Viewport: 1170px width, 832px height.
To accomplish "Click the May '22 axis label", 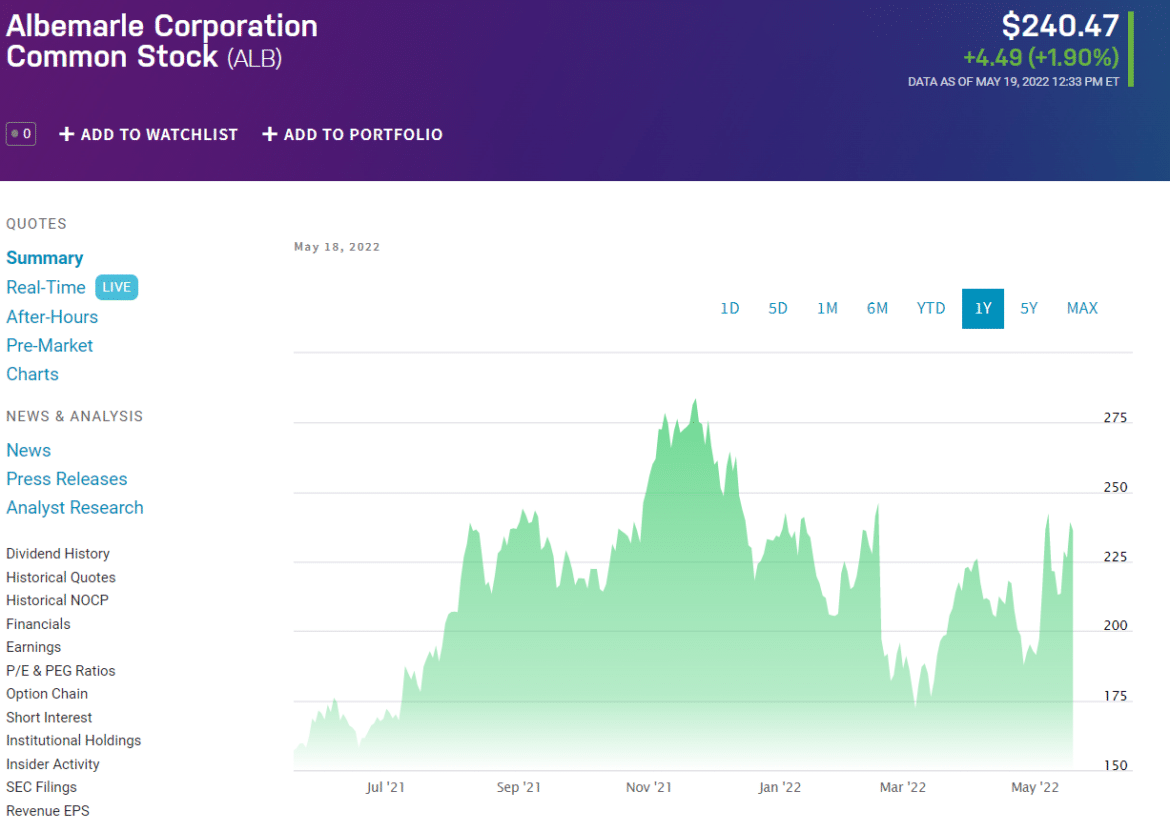I will pyautogui.click(x=1035, y=787).
